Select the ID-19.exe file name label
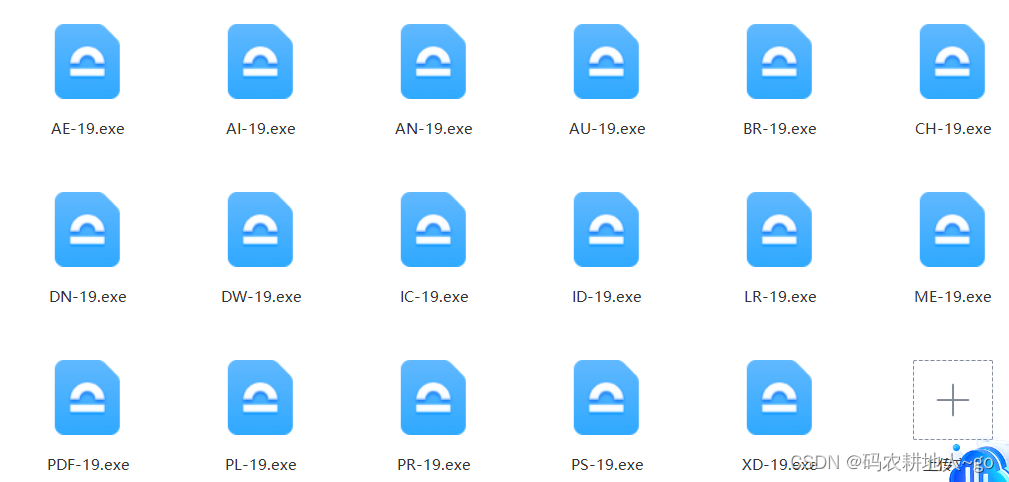The image size is (1009, 482). coord(607,297)
